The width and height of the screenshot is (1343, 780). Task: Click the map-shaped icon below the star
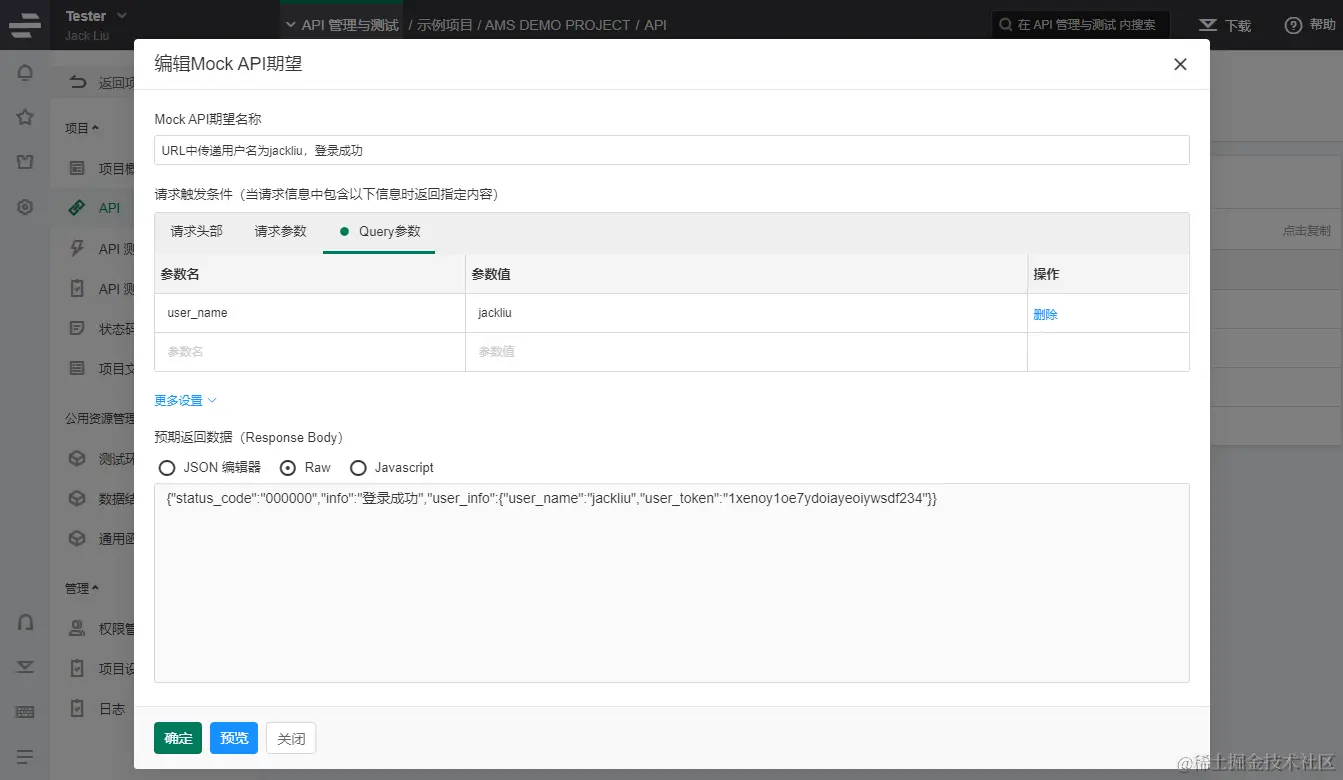coord(25,162)
